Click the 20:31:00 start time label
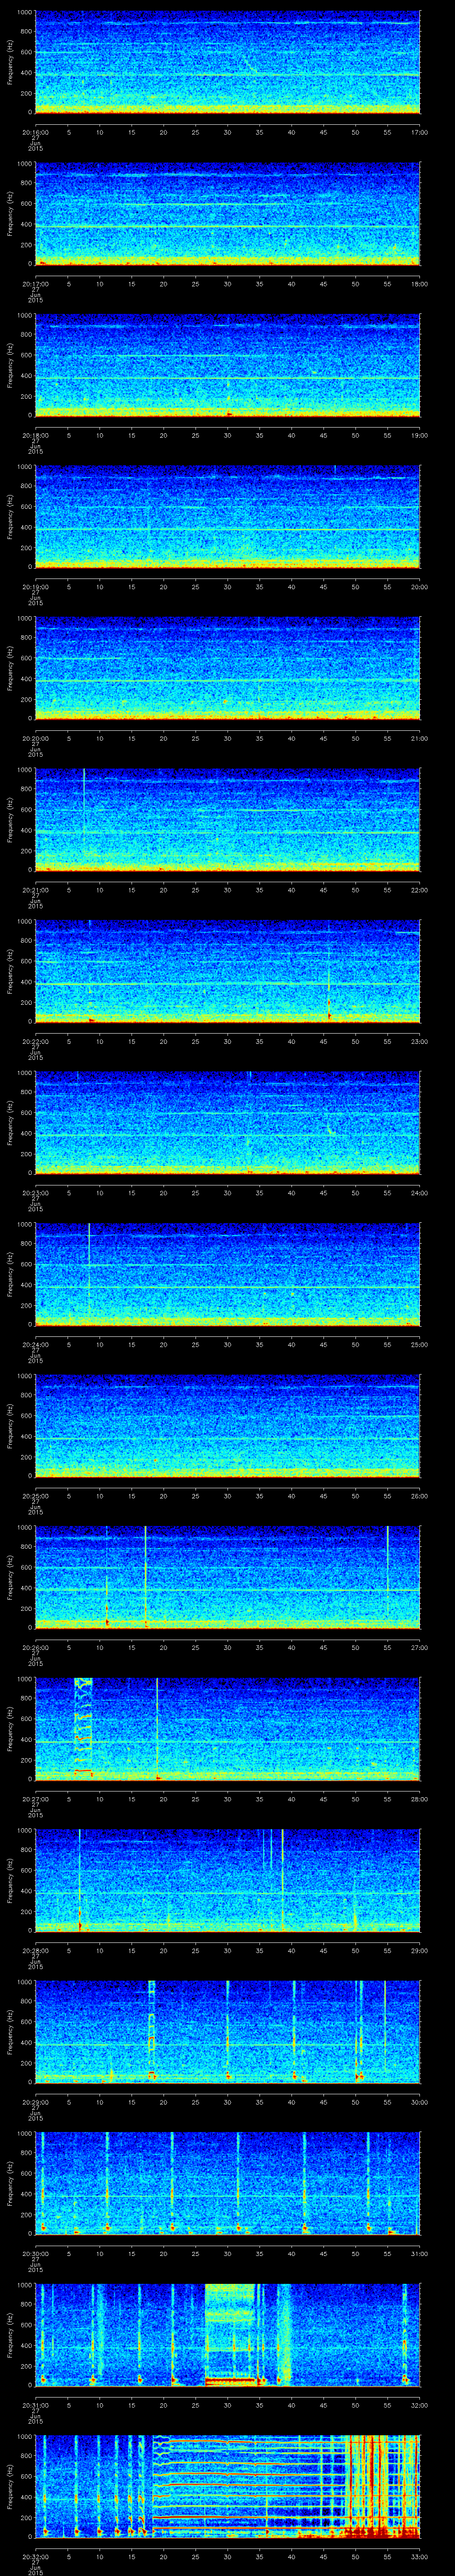This screenshot has height=2576, width=455. 35,2404
